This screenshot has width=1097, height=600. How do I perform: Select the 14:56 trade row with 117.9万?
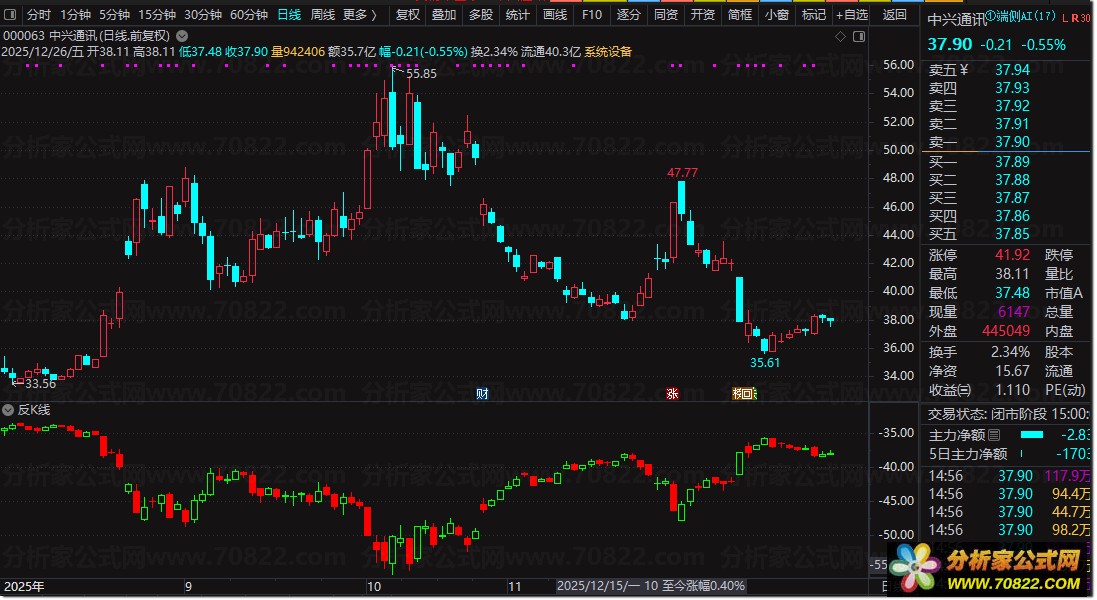coord(1008,476)
